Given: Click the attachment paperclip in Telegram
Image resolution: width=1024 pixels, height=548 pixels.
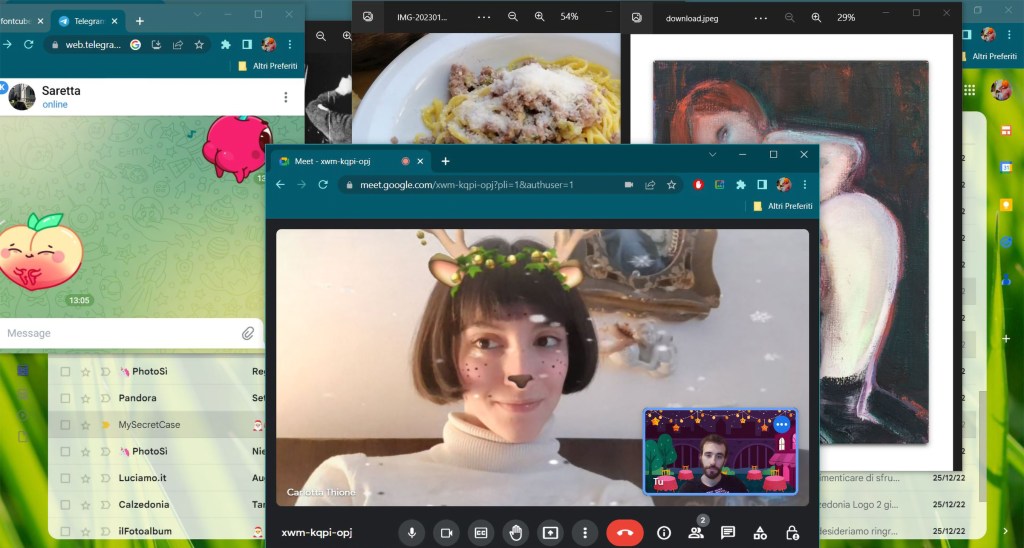Looking at the screenshot, I should (x=248, y=333).
